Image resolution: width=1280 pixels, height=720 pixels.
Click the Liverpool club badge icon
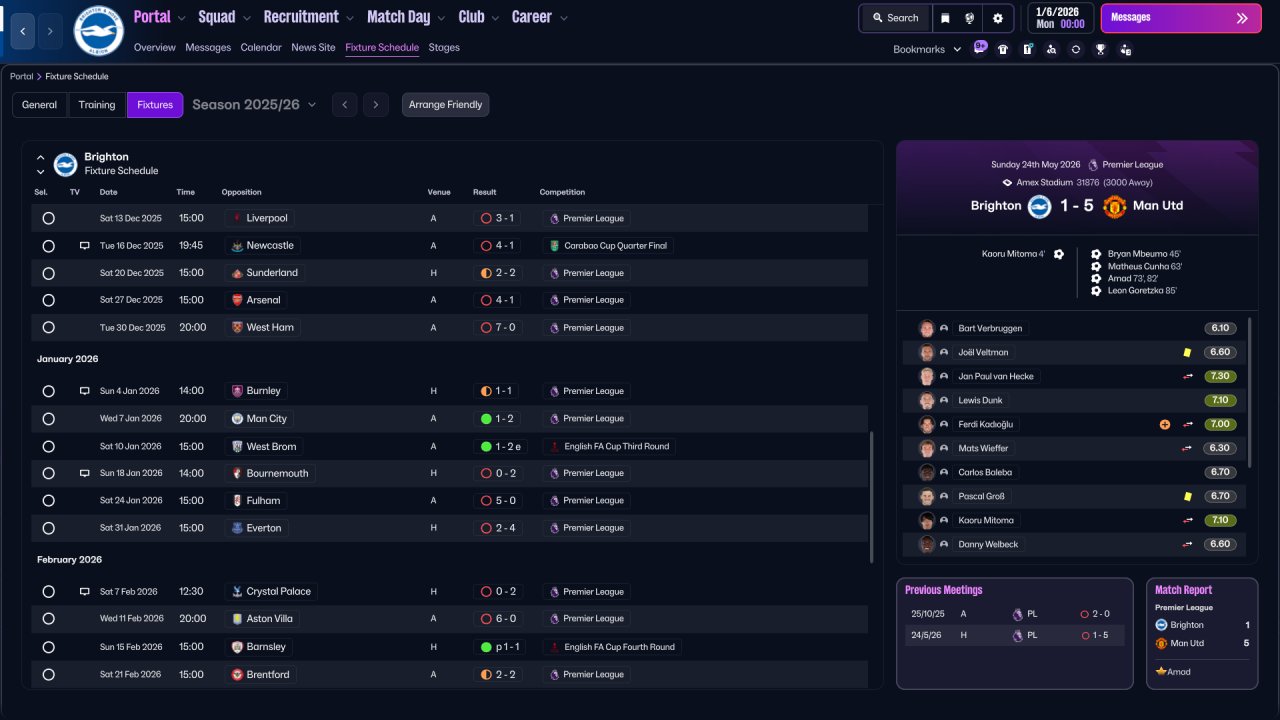[x=237, y=218]
